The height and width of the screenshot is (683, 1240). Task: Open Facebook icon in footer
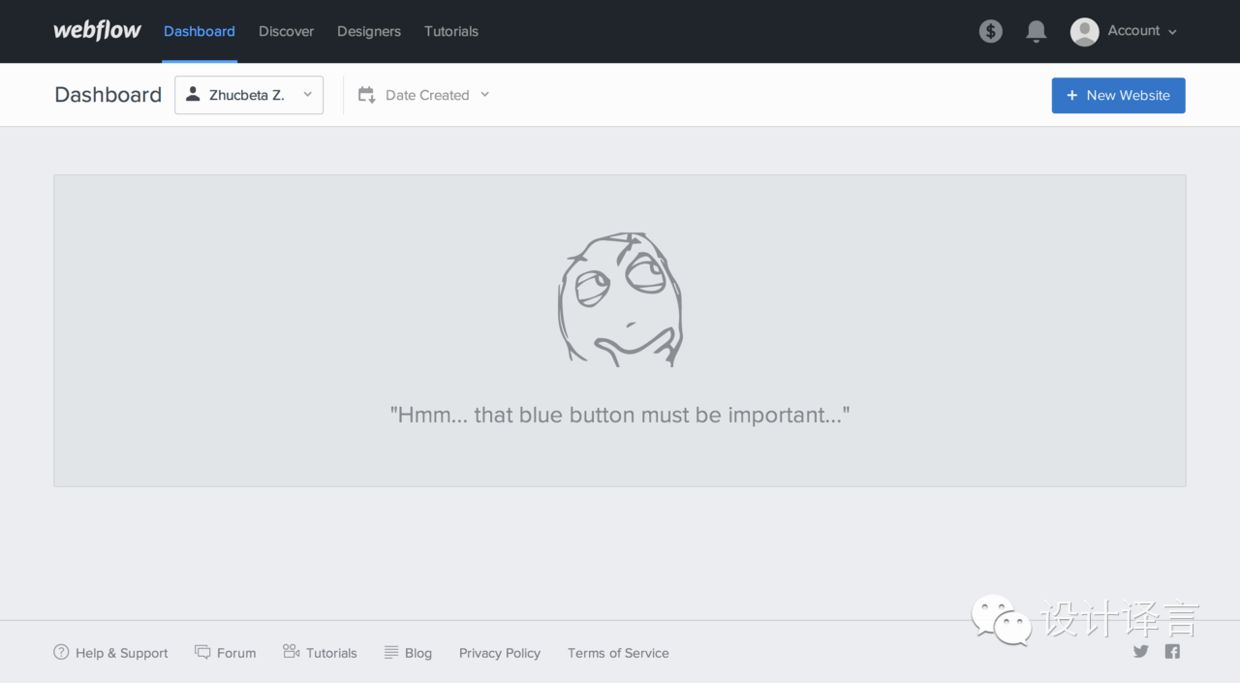click(x=1172, y=651)
